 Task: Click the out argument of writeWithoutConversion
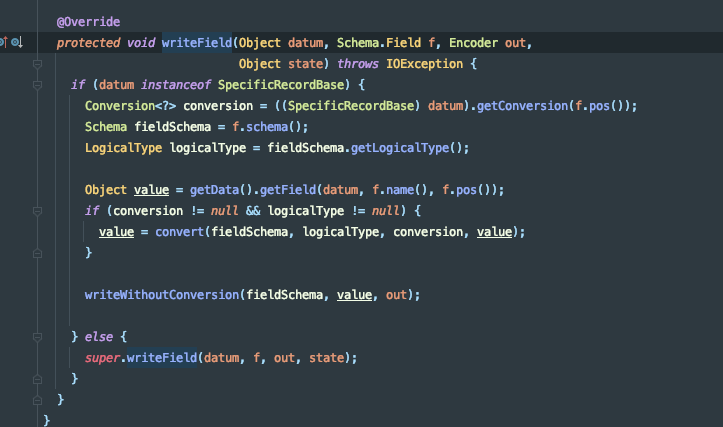pos(396,295)
